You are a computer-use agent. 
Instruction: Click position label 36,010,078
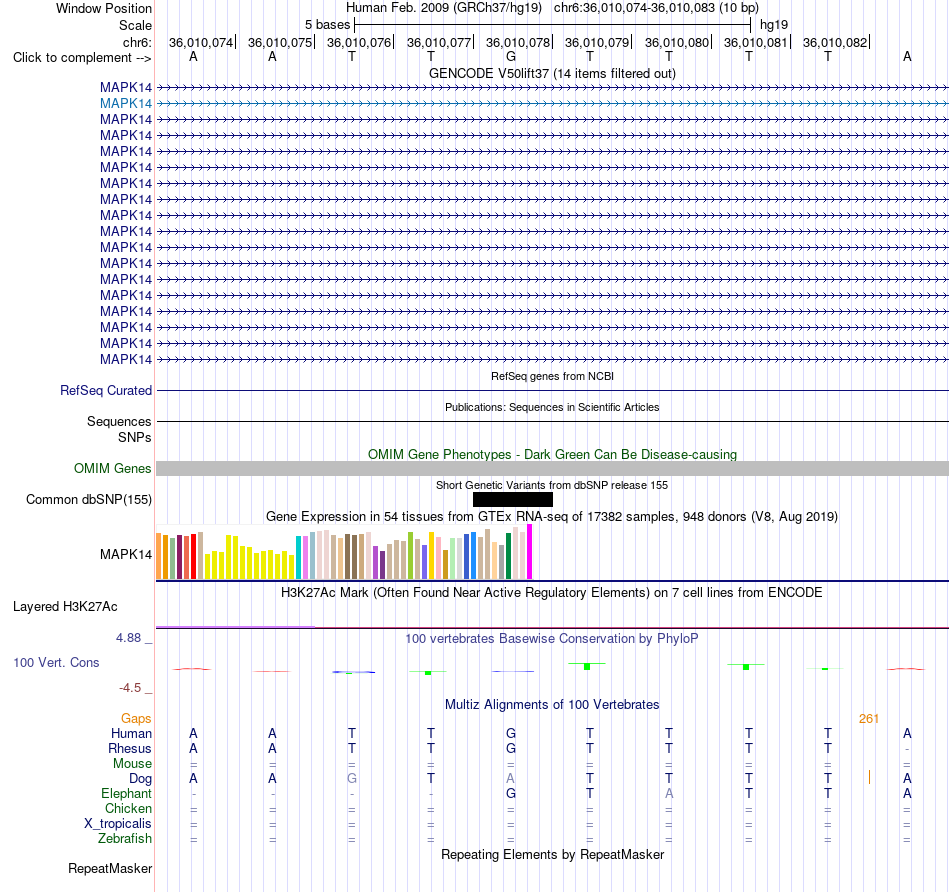pyautogui.click(x=518, y=42)
